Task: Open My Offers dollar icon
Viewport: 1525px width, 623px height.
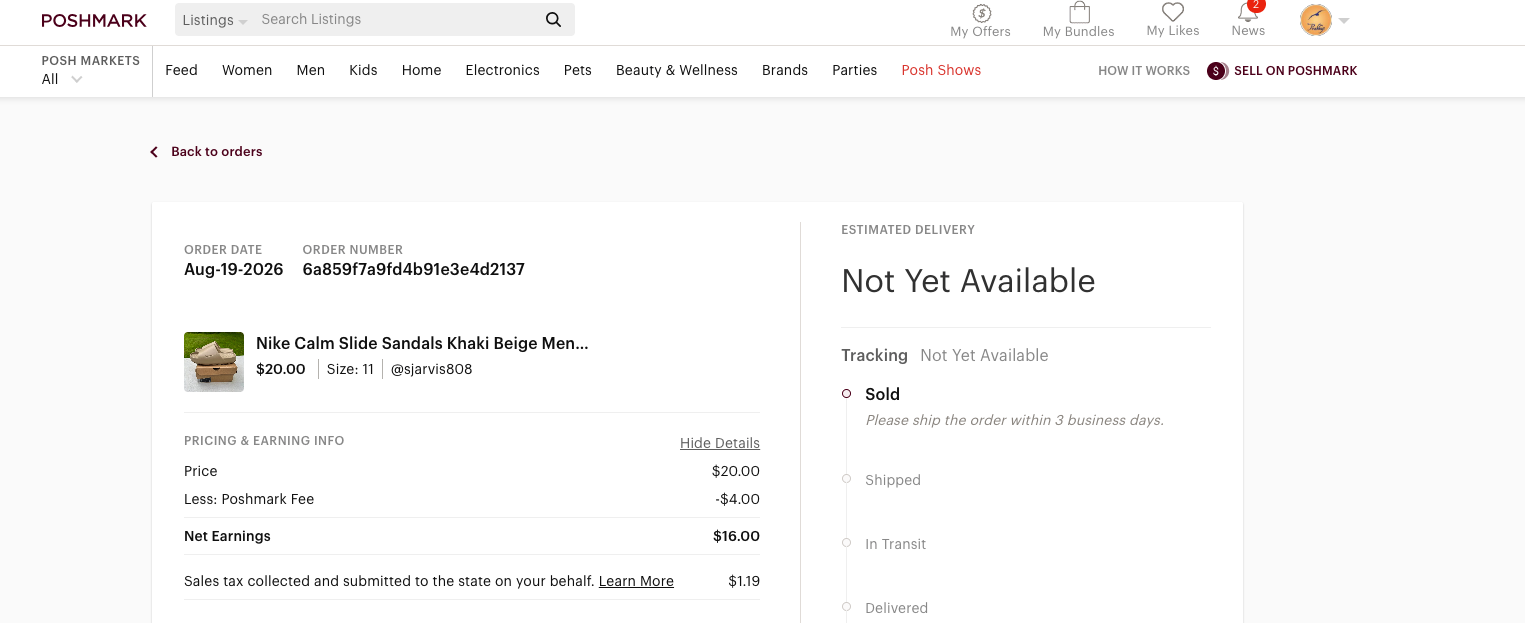Action: click(x=981, y=13)
